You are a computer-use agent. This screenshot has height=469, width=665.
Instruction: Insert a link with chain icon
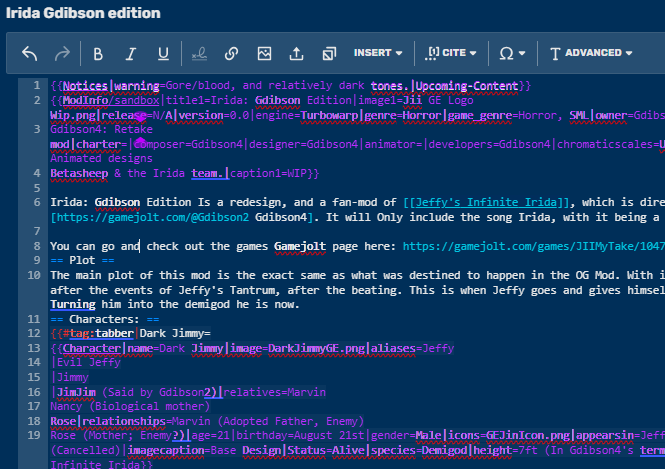pos(232,53)
